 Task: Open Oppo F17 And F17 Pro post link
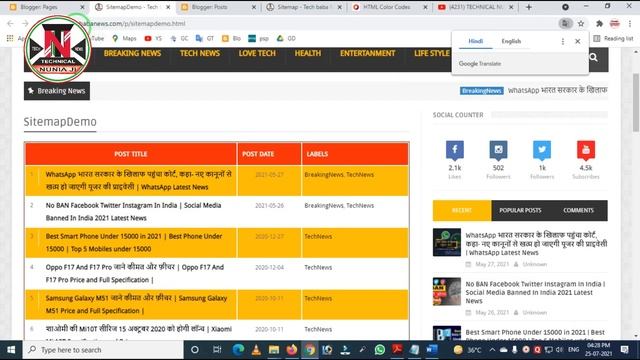[135, 273]
